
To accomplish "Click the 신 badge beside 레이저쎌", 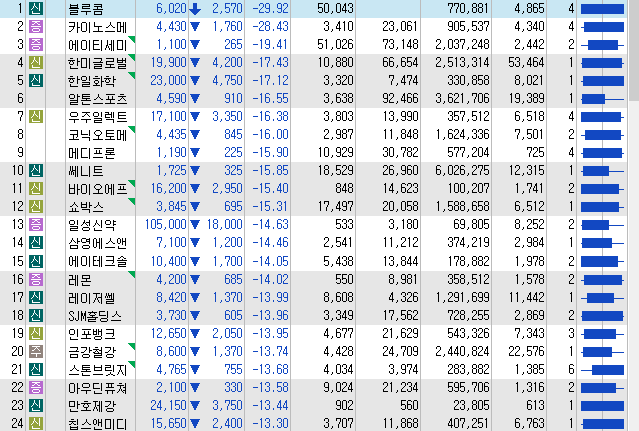I will (x=36, y=297).
